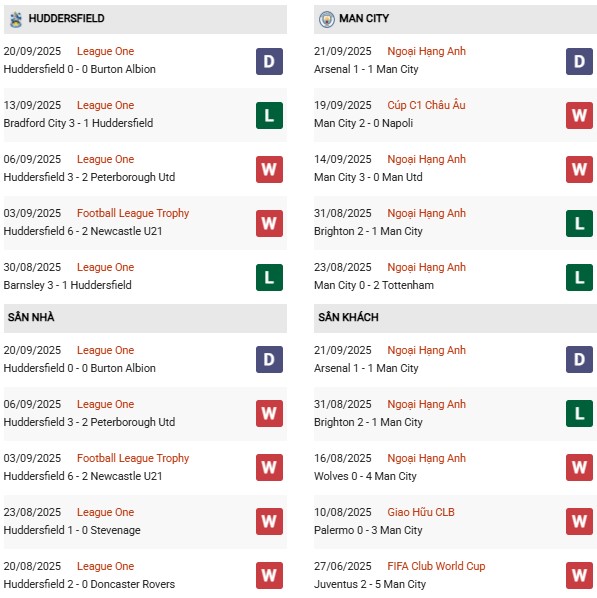
Task: Open the Football League Trophy link dated 03/09/2025 in the SÂN NHÀ section
Action: (x=133, y=458)
